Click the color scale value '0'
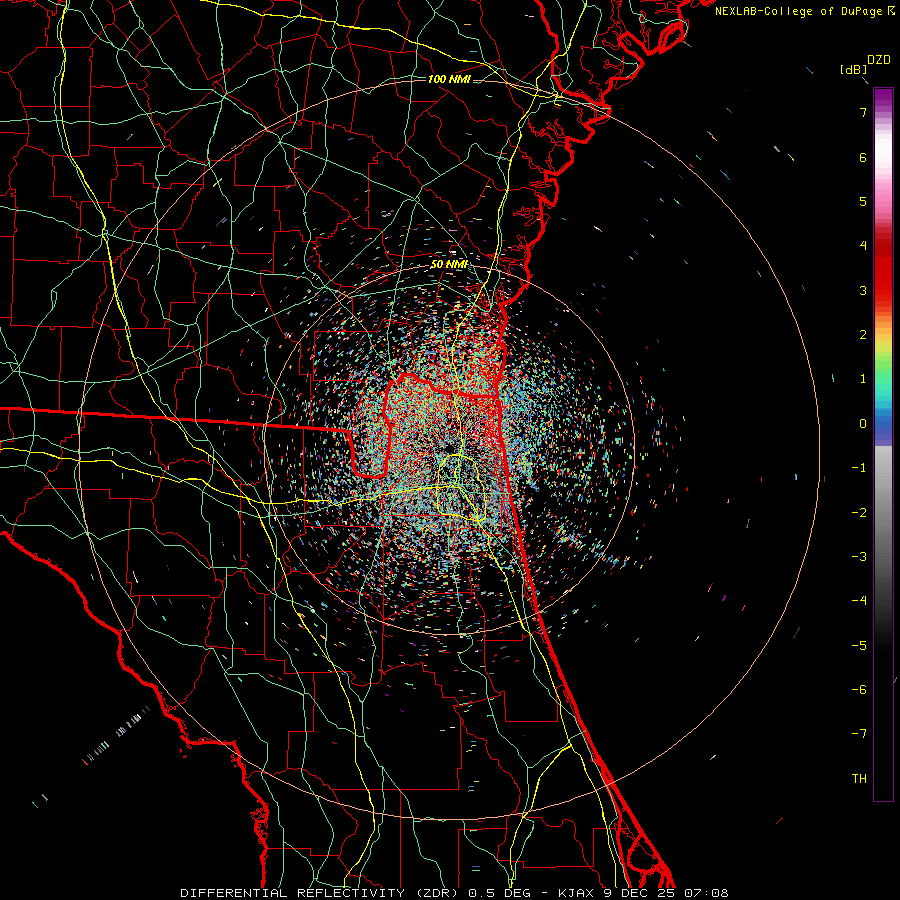The image size is (900, 900). pos(863,424)
